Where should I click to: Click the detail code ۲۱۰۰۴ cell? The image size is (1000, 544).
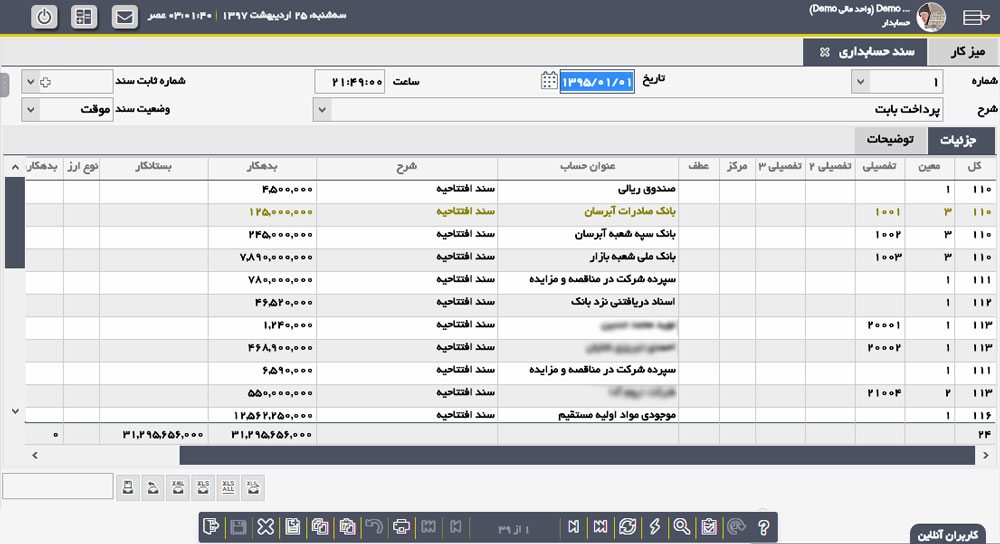(x=880, y=393)
